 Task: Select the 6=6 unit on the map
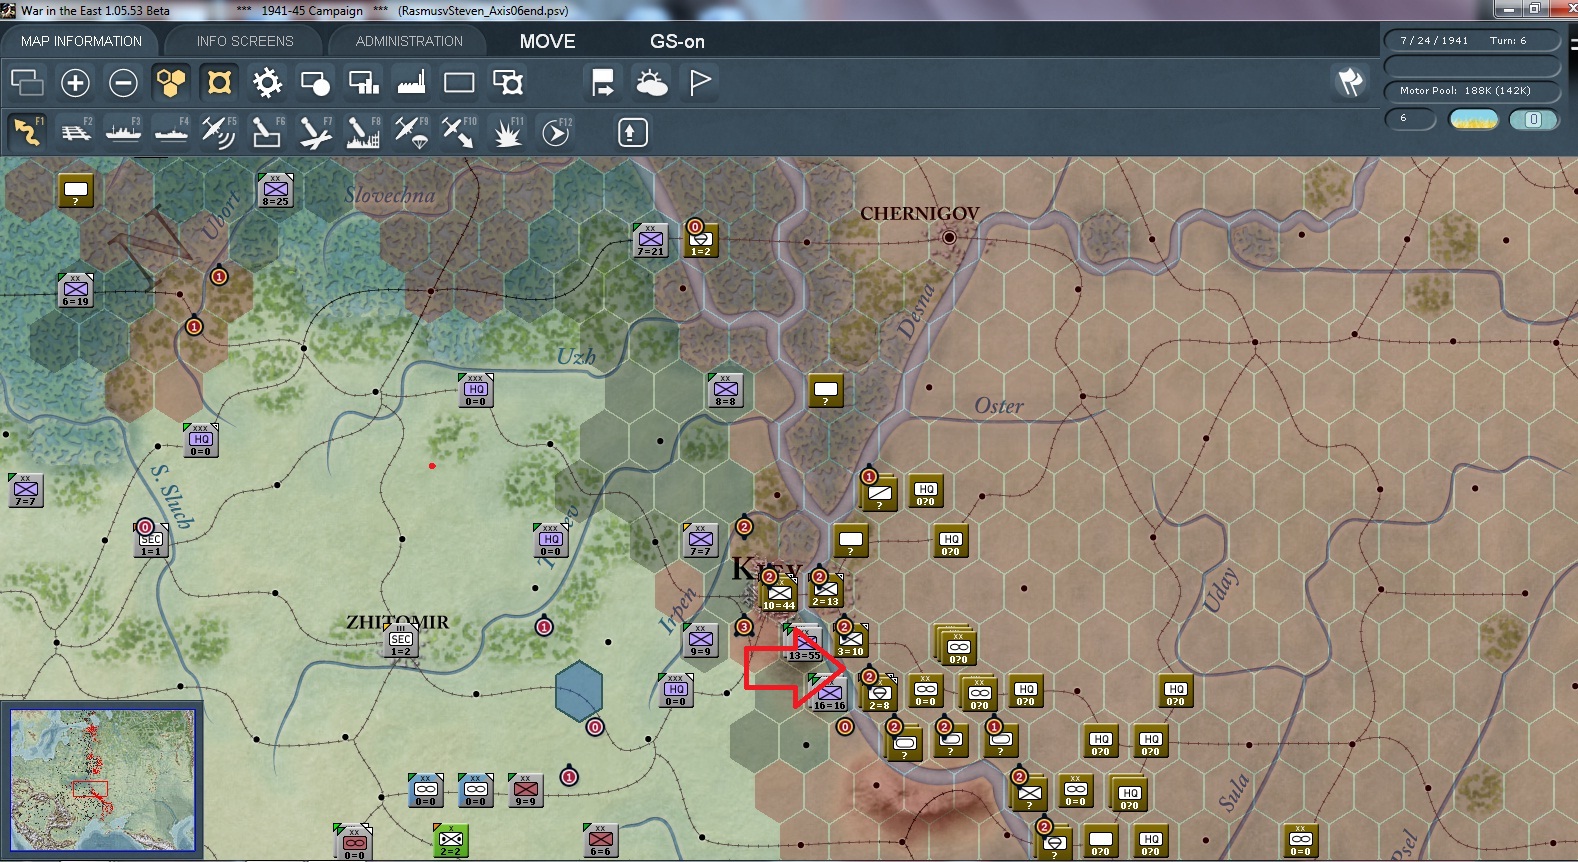click(601, 840)
